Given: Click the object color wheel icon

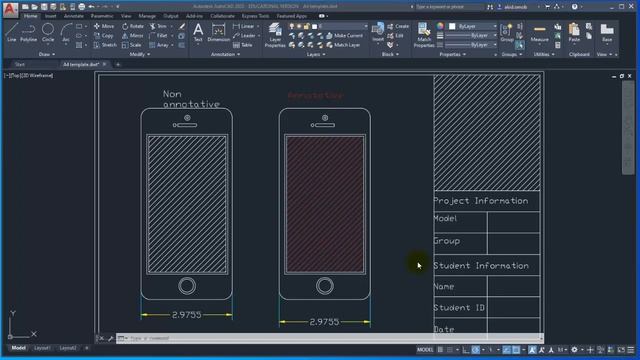Looking at the screenshot, I should [440, 26].
